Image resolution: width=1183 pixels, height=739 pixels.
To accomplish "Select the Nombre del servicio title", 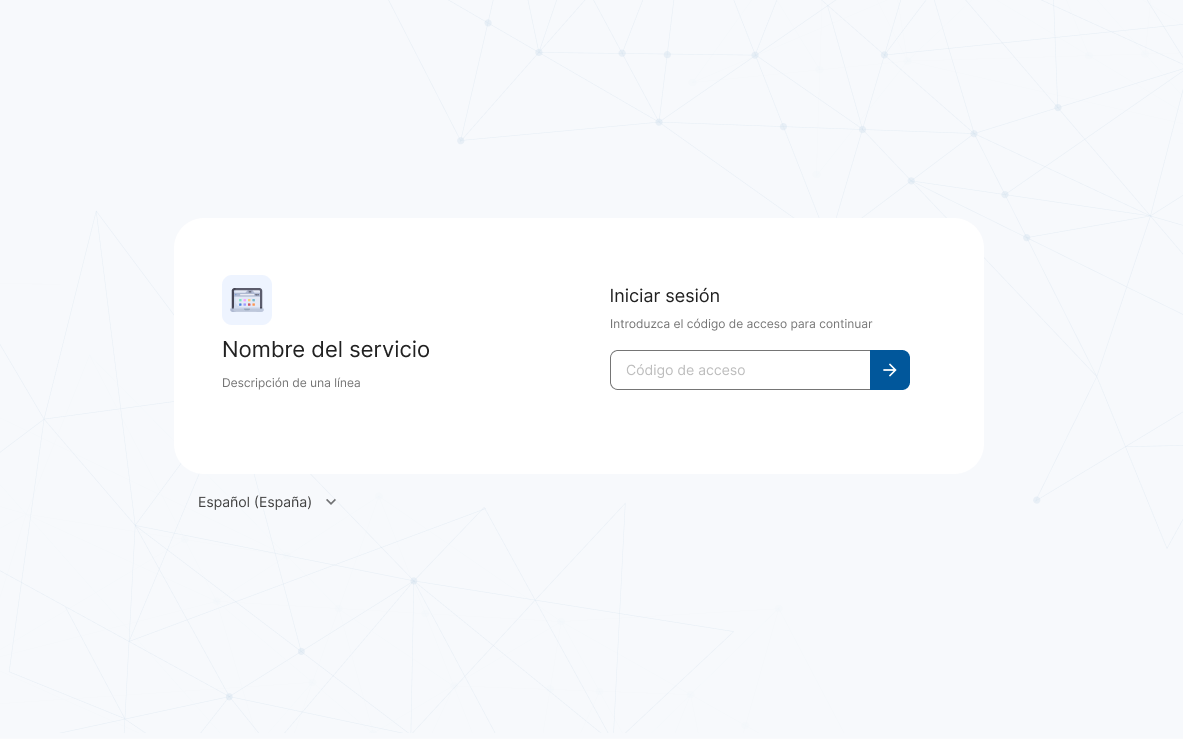I will 326,349.
